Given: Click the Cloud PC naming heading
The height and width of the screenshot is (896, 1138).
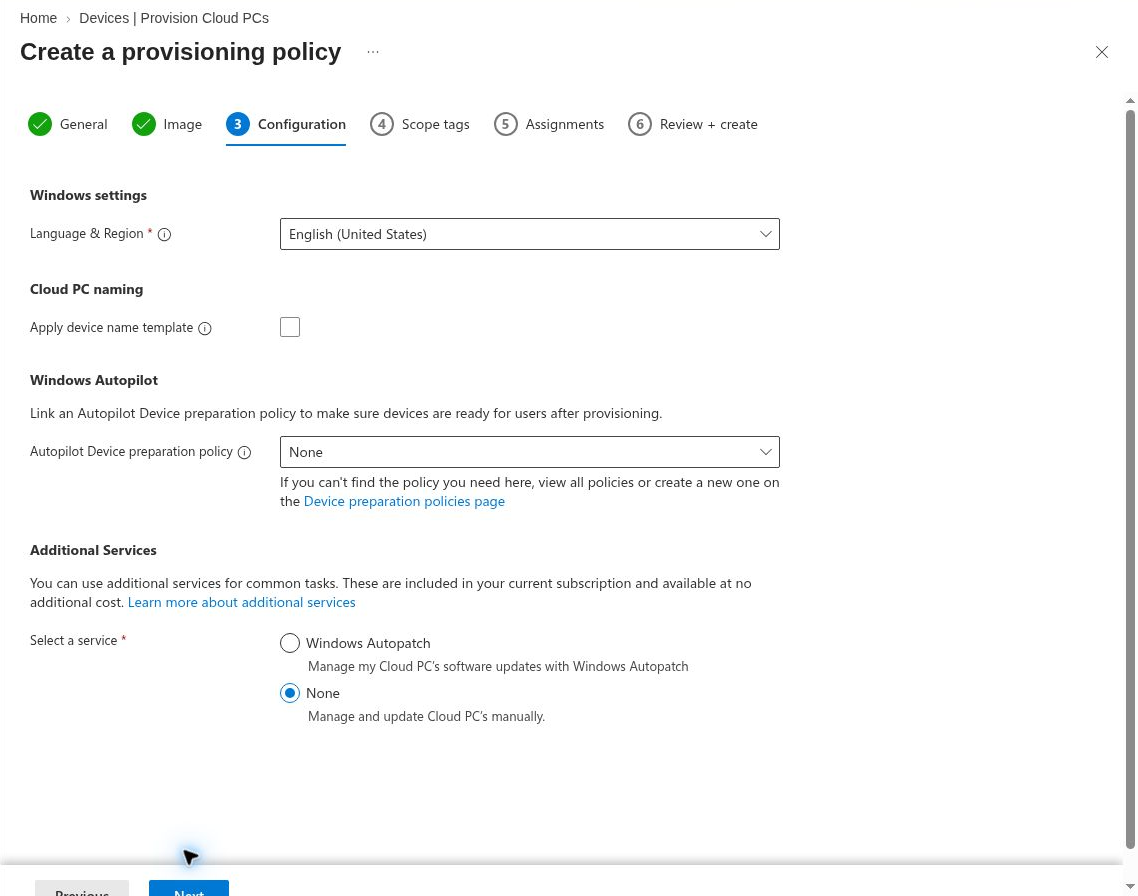Looking at the screenshot, I should 86,289.
